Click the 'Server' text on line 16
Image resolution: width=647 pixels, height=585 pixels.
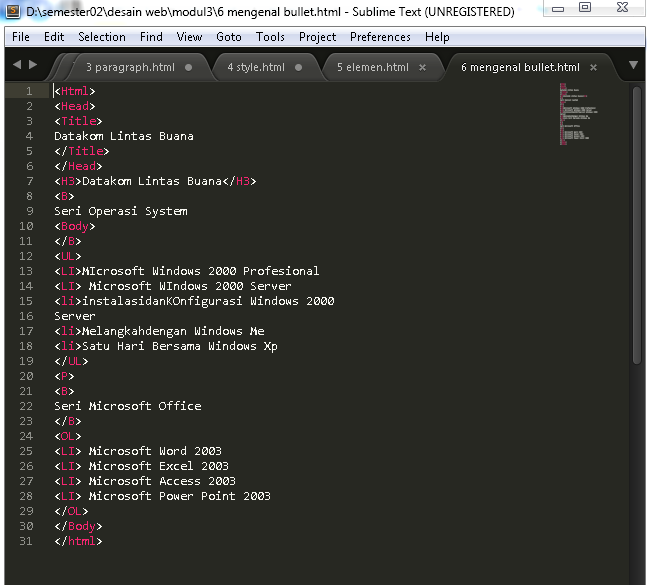click(x=75, y=316)
